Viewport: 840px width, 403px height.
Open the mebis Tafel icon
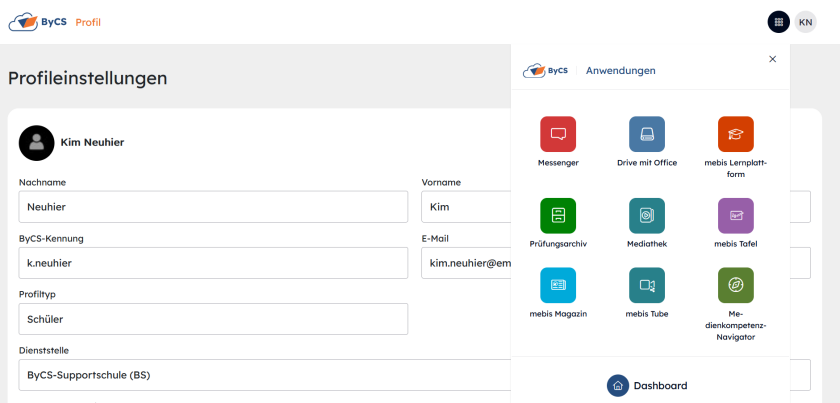[736, 216]
